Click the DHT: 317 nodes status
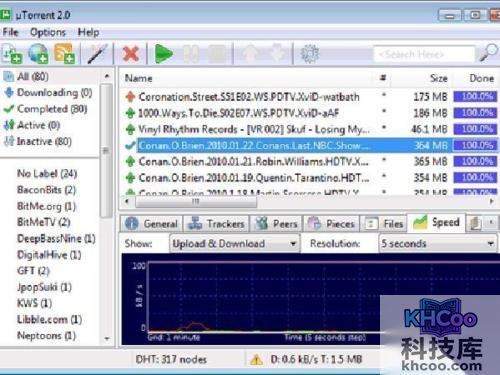This screenshot has height=375, width=500. pyautogui.click(x=171, y=360)
